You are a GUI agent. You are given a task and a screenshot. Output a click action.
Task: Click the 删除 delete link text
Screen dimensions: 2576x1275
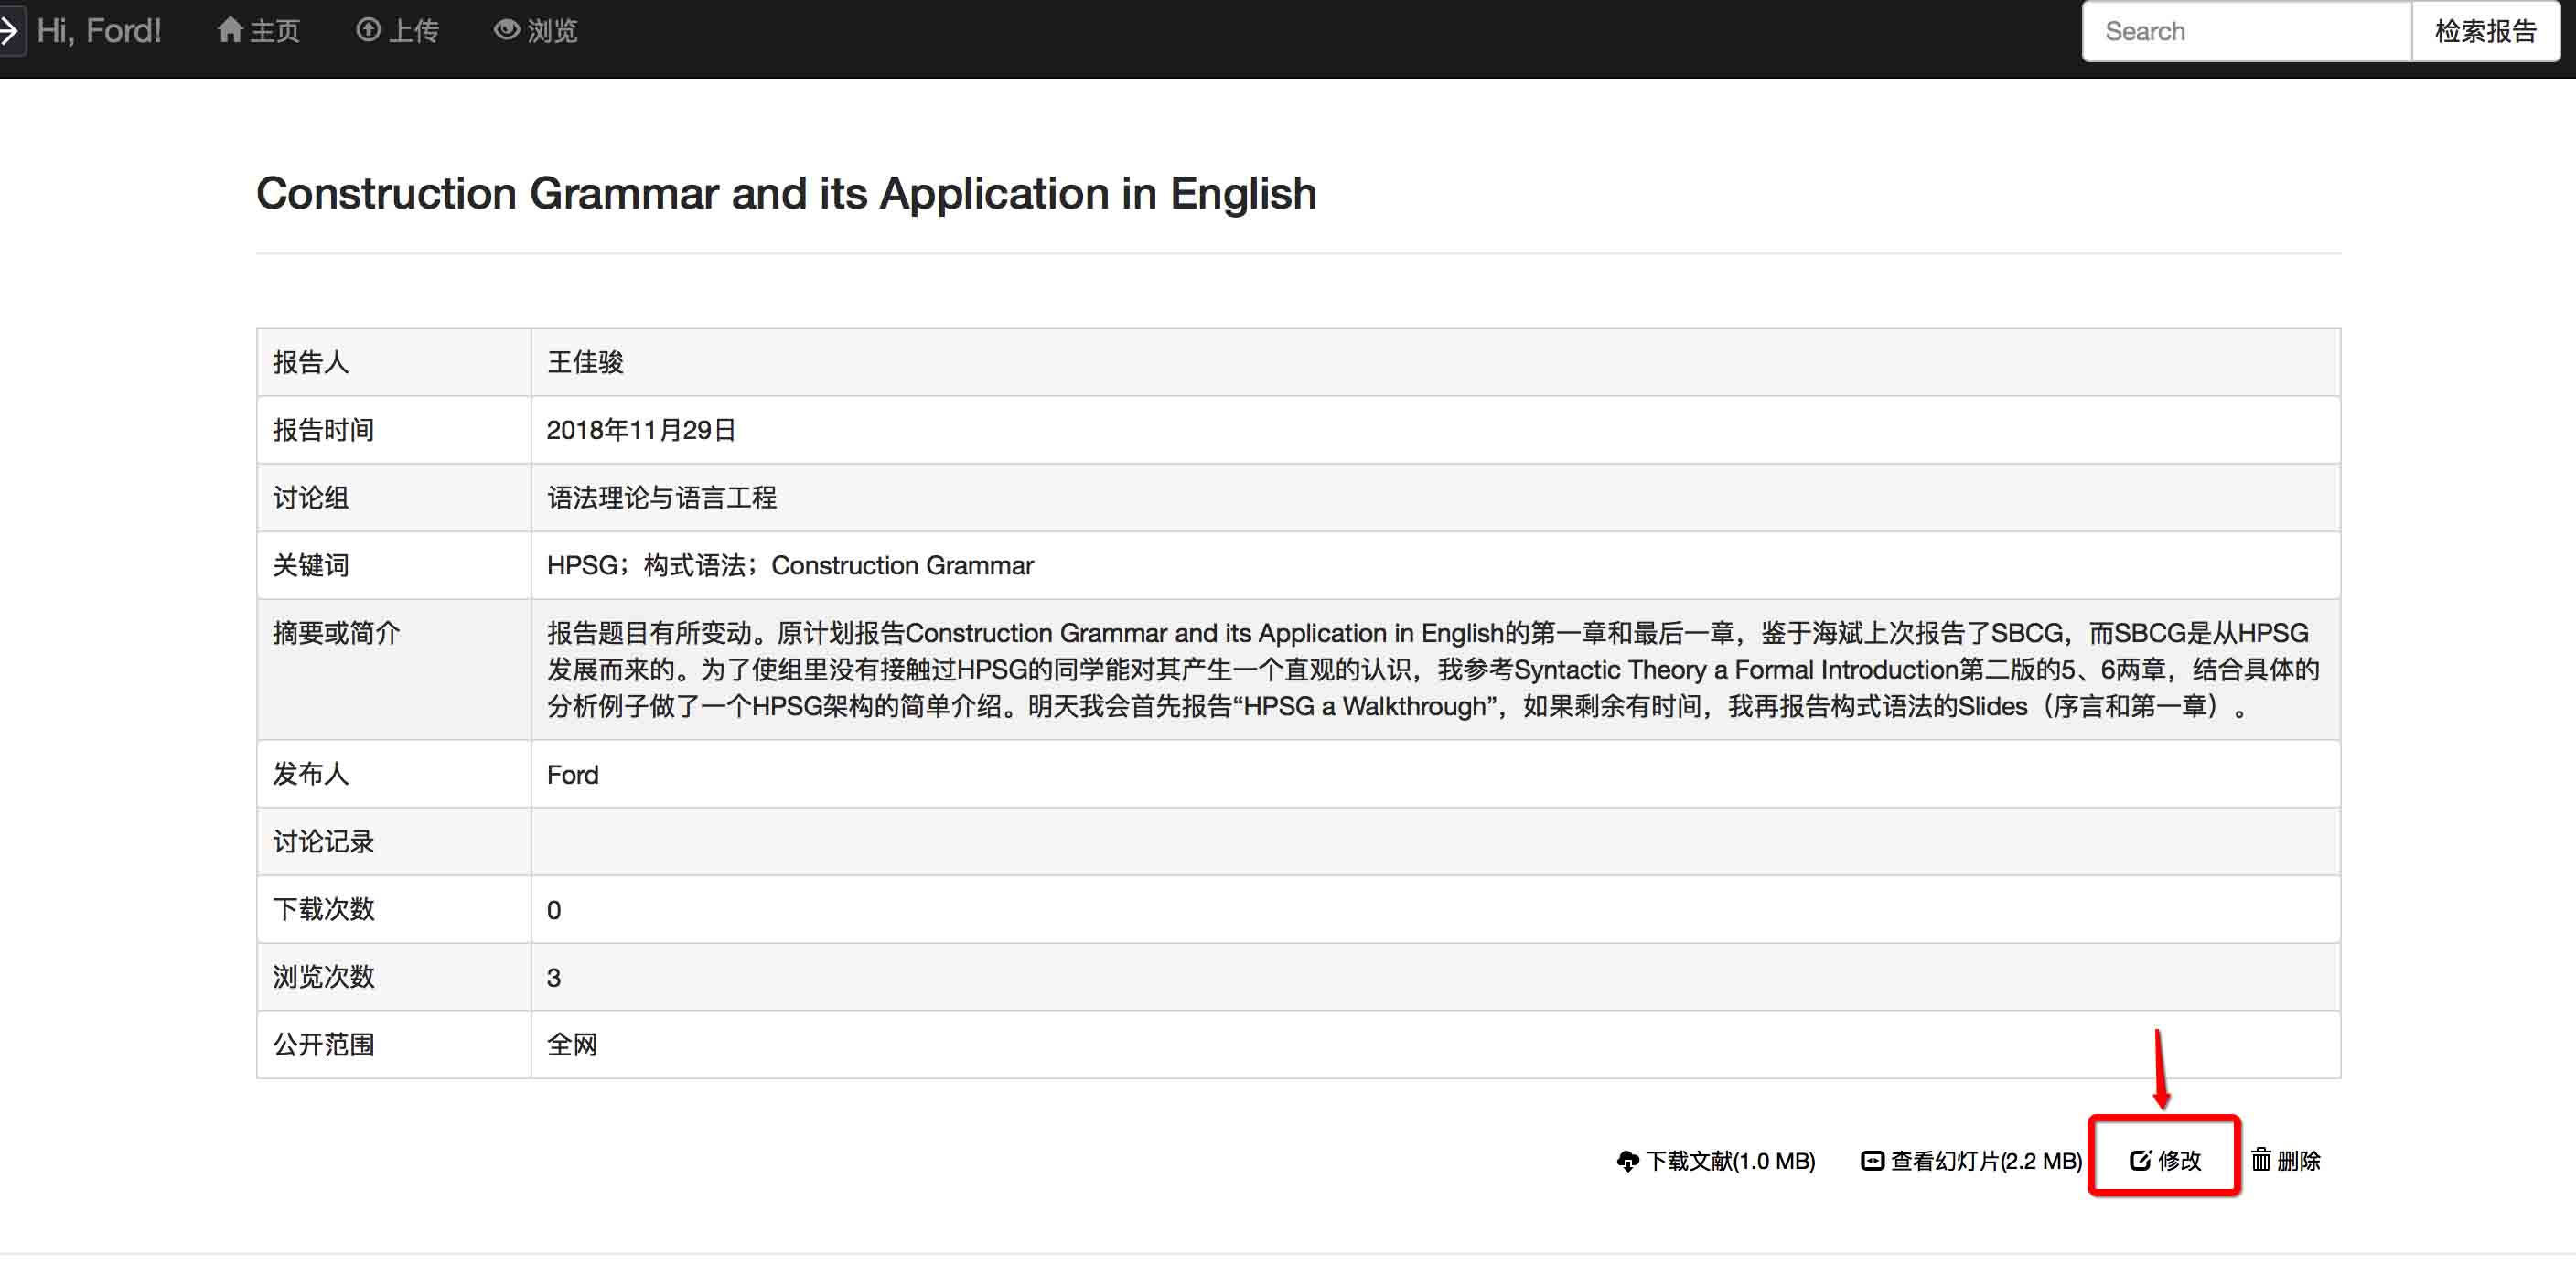pos(2298,1161)
